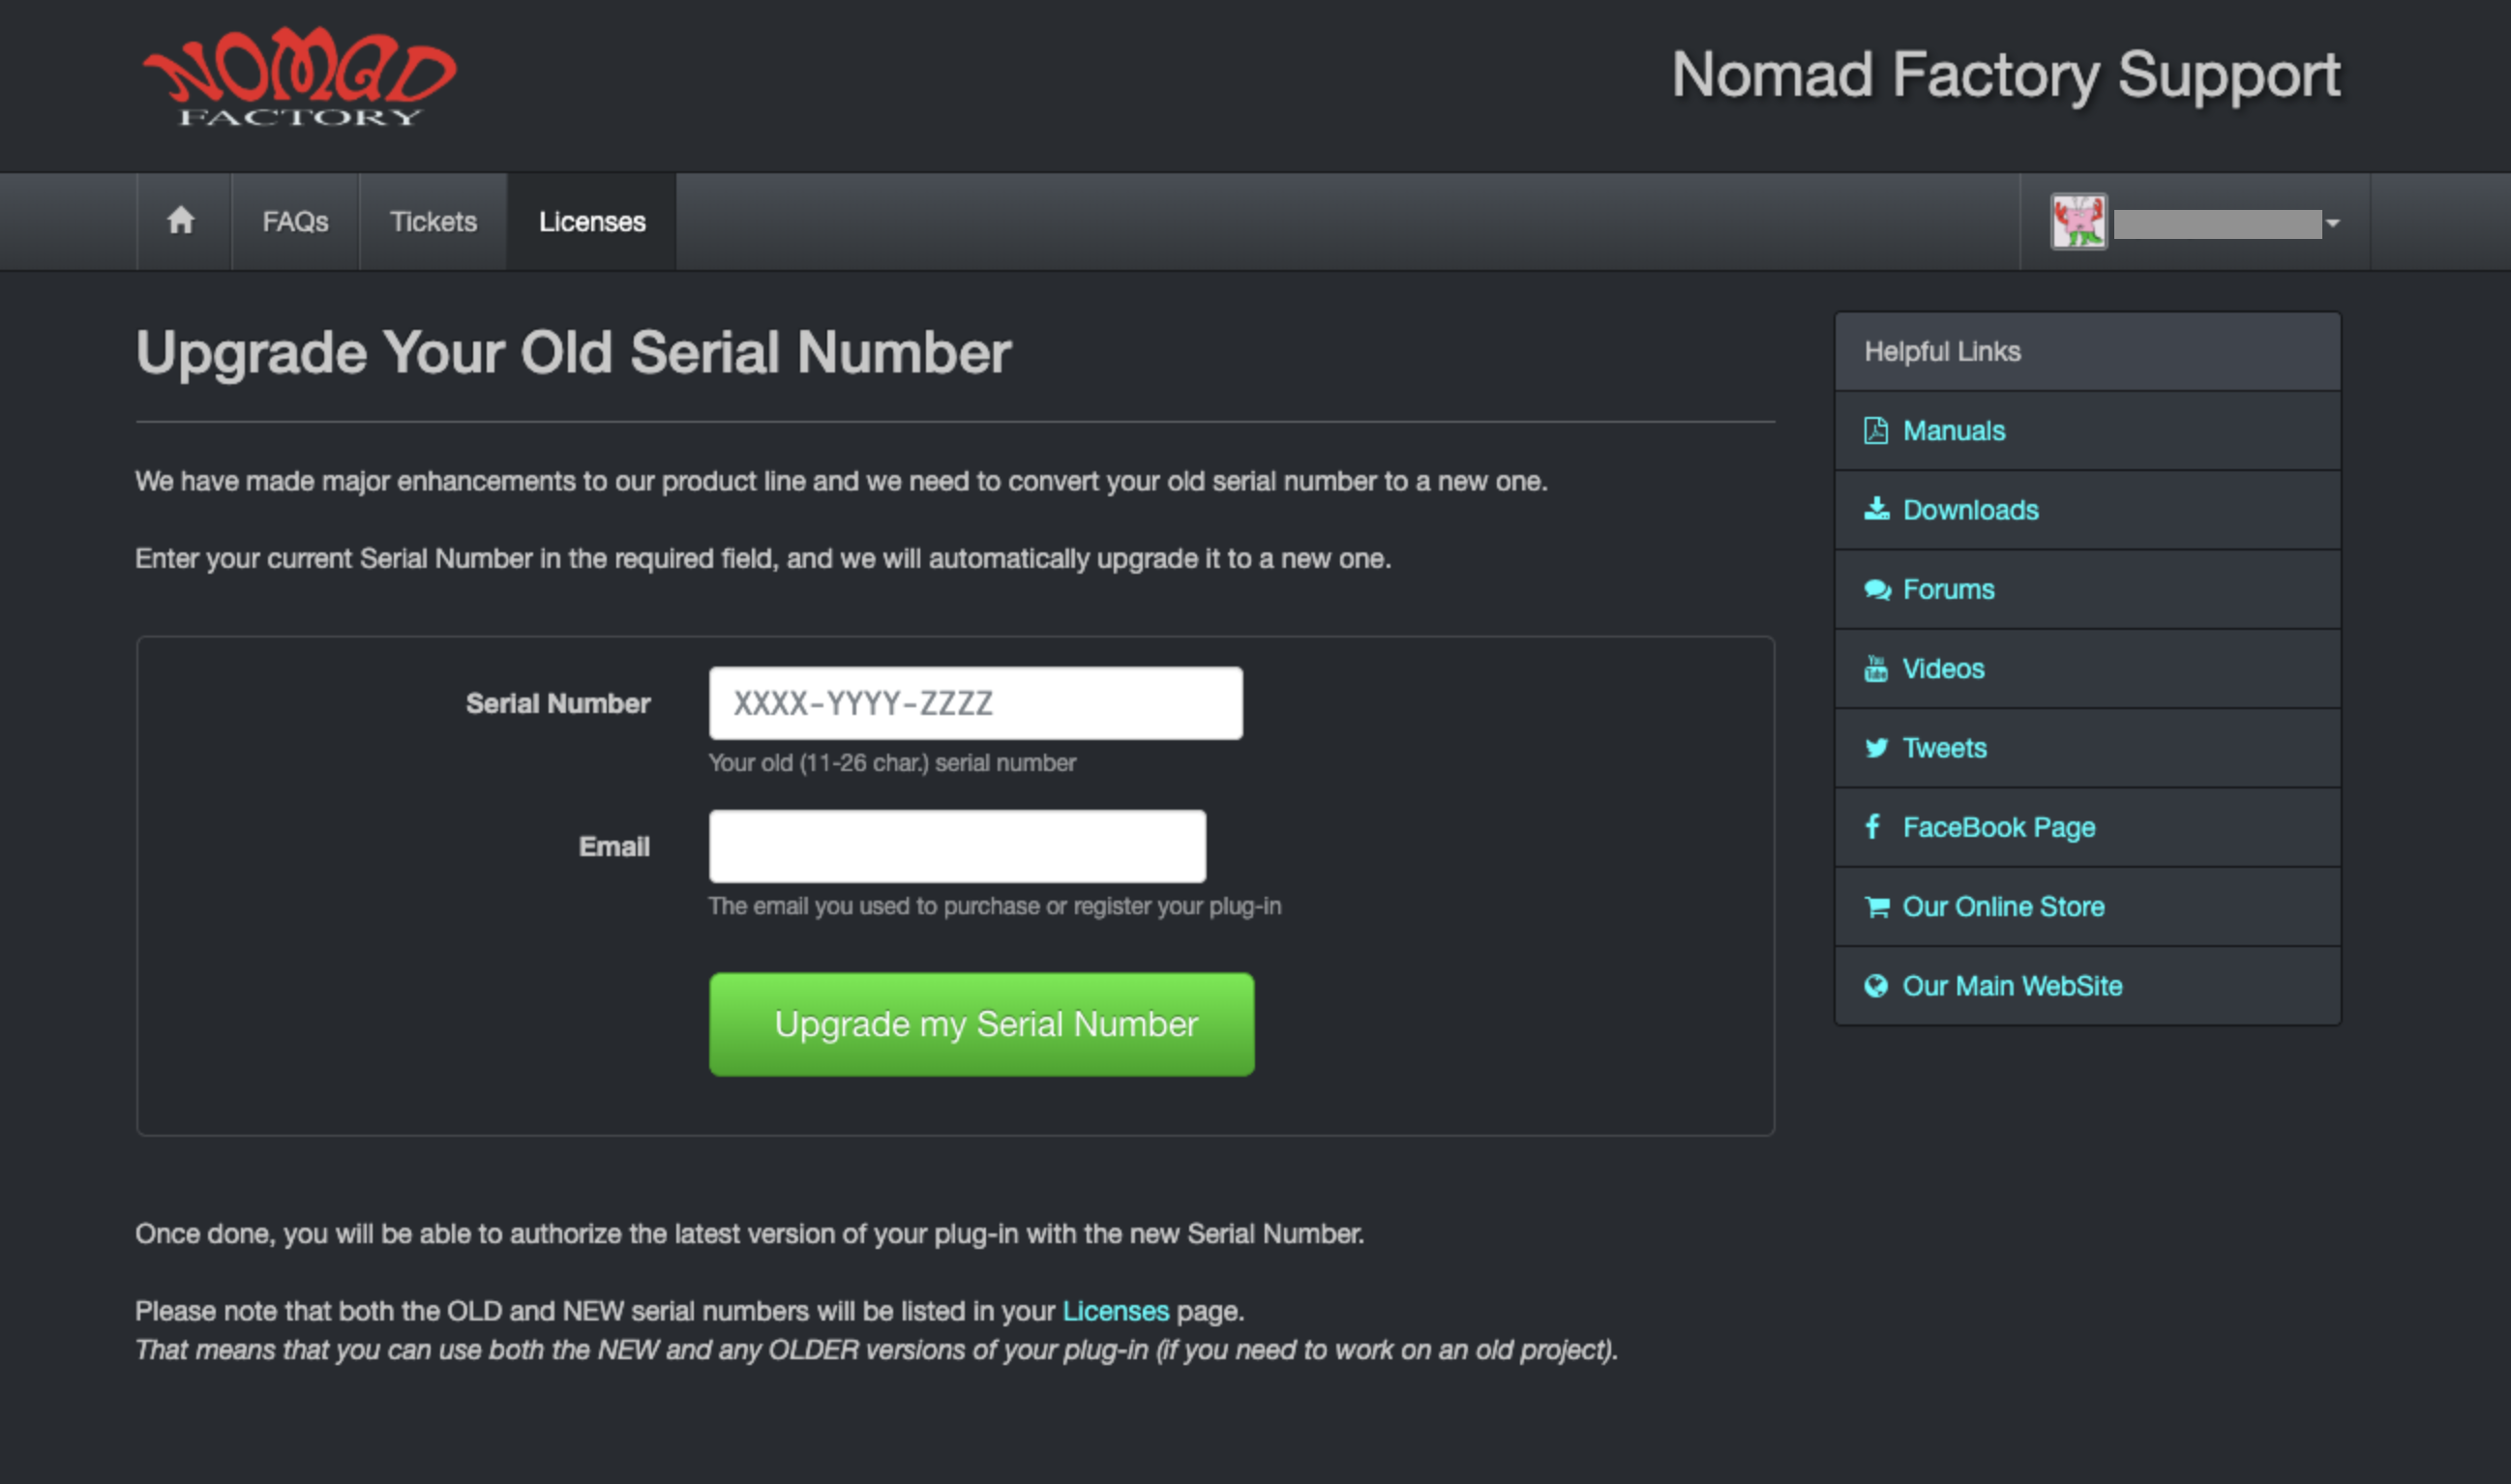Open the Tickets tab
The height and width of the screenshot is (1484, 2511).
(433, 221)
